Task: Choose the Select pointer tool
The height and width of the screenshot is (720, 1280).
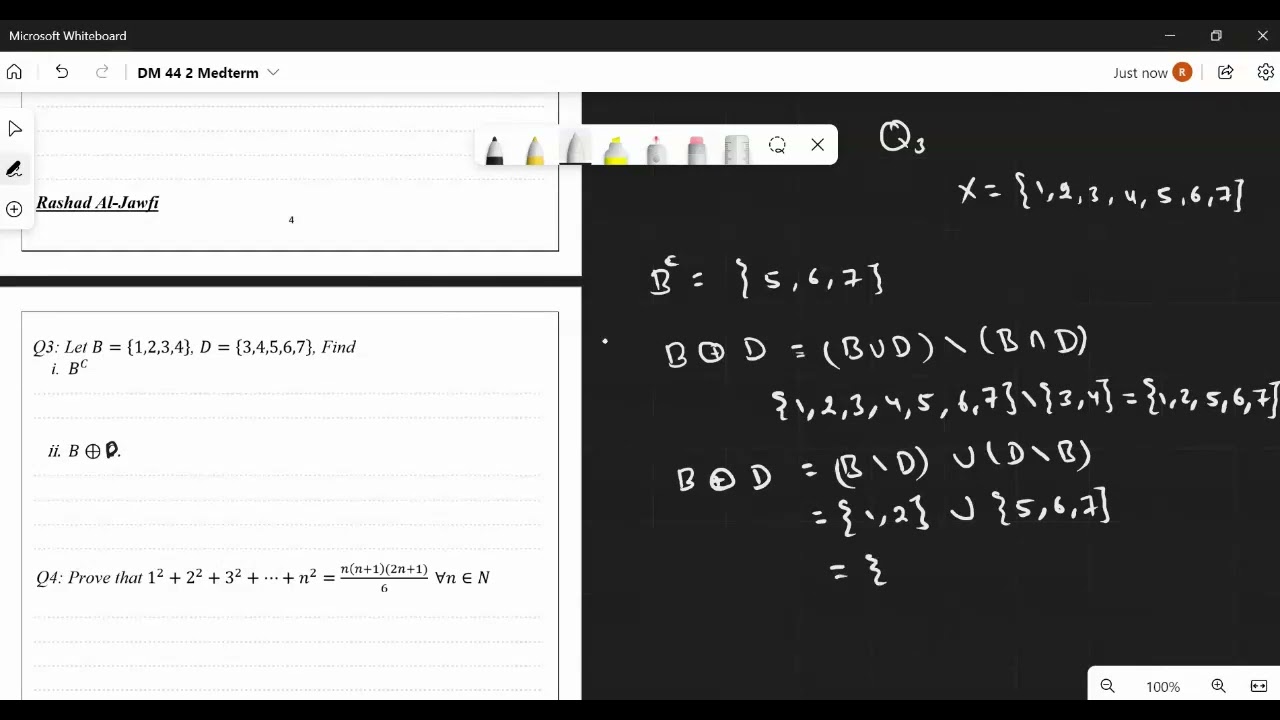Action: [14, 129]
